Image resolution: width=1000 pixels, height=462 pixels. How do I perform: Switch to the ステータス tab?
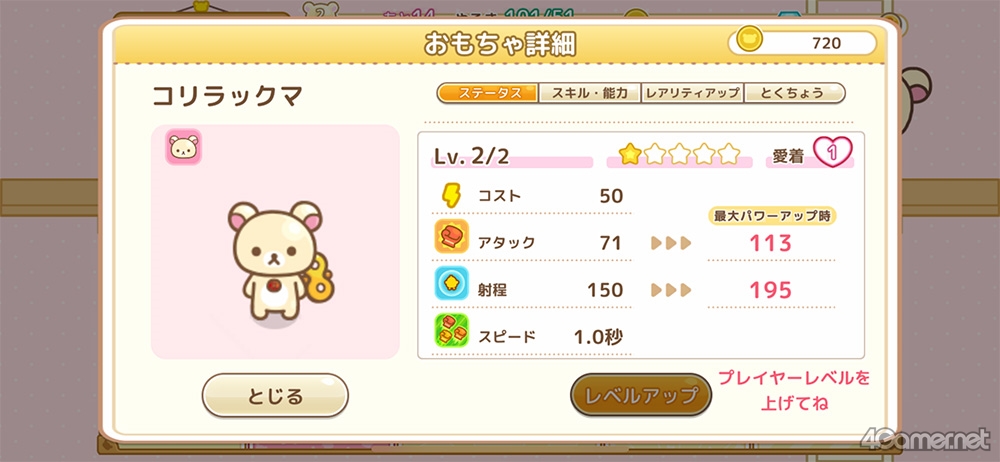[488, 93]
